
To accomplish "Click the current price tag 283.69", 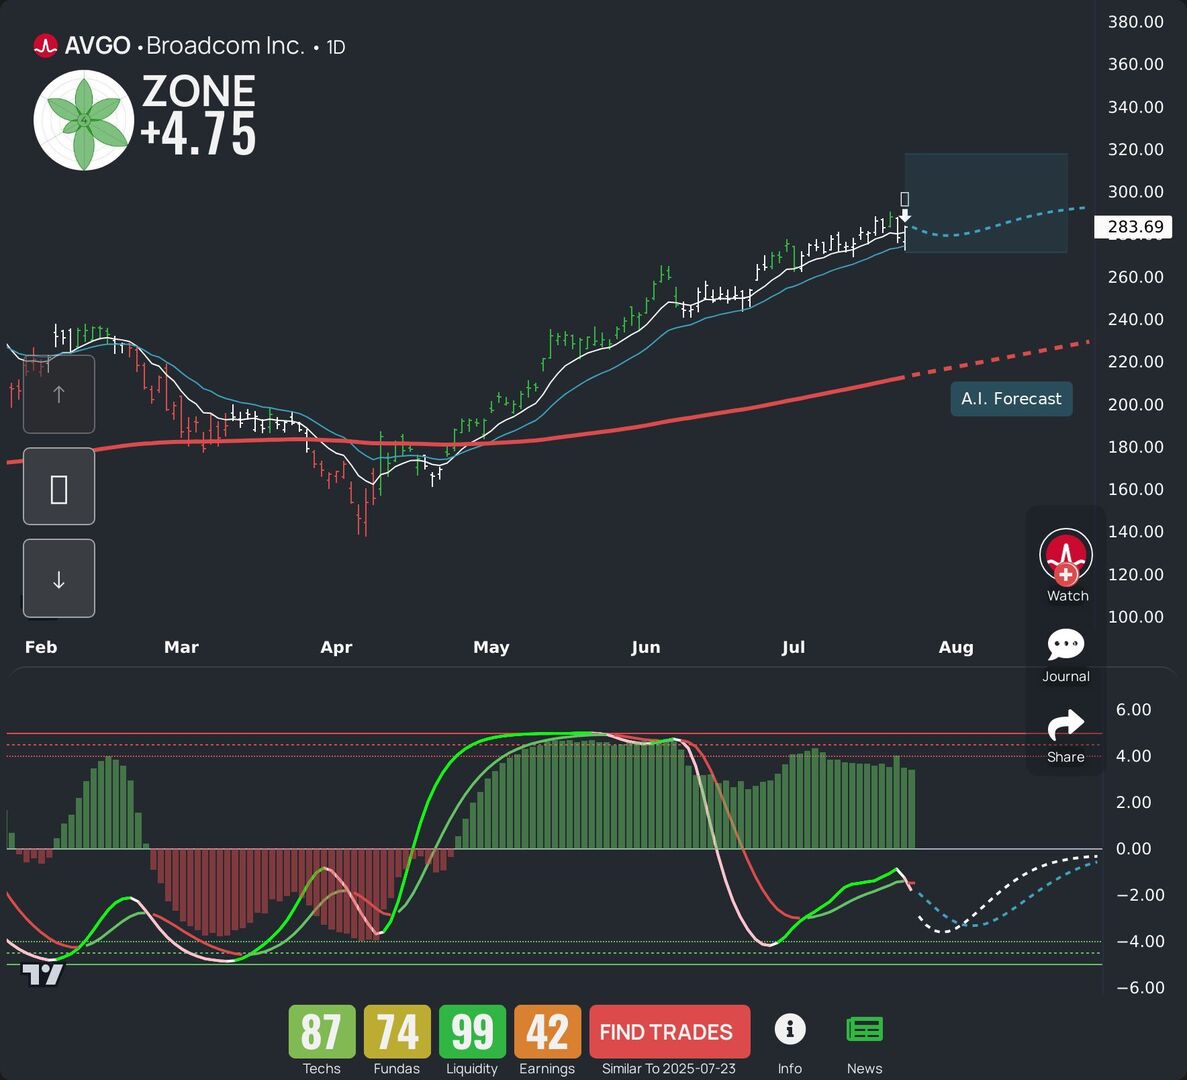I will pos(1134,227).
